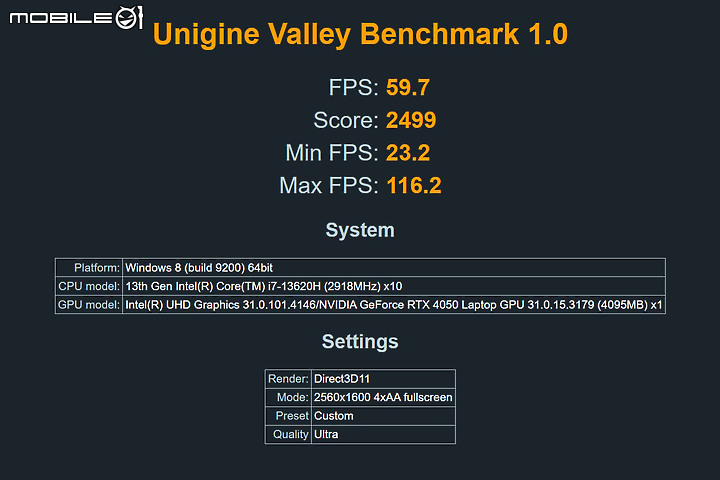Click the Unigine Valley Benchmark 1.0 title
Viewport: 720px width, 480px height.
360,34
